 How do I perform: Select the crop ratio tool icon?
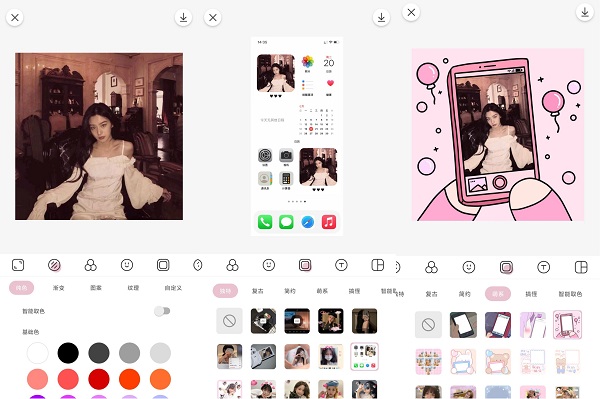click(18, 265)
